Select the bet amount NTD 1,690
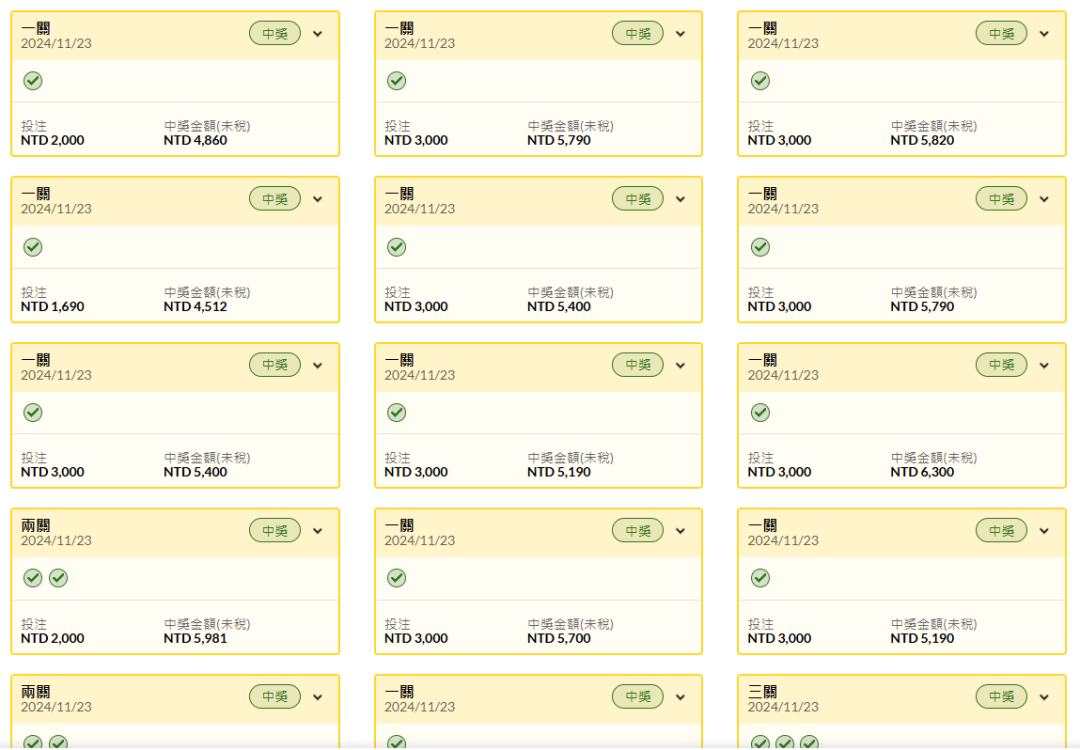Viewport: 1080px width, 750px height. pyautogui.click(x=52, y=306)
